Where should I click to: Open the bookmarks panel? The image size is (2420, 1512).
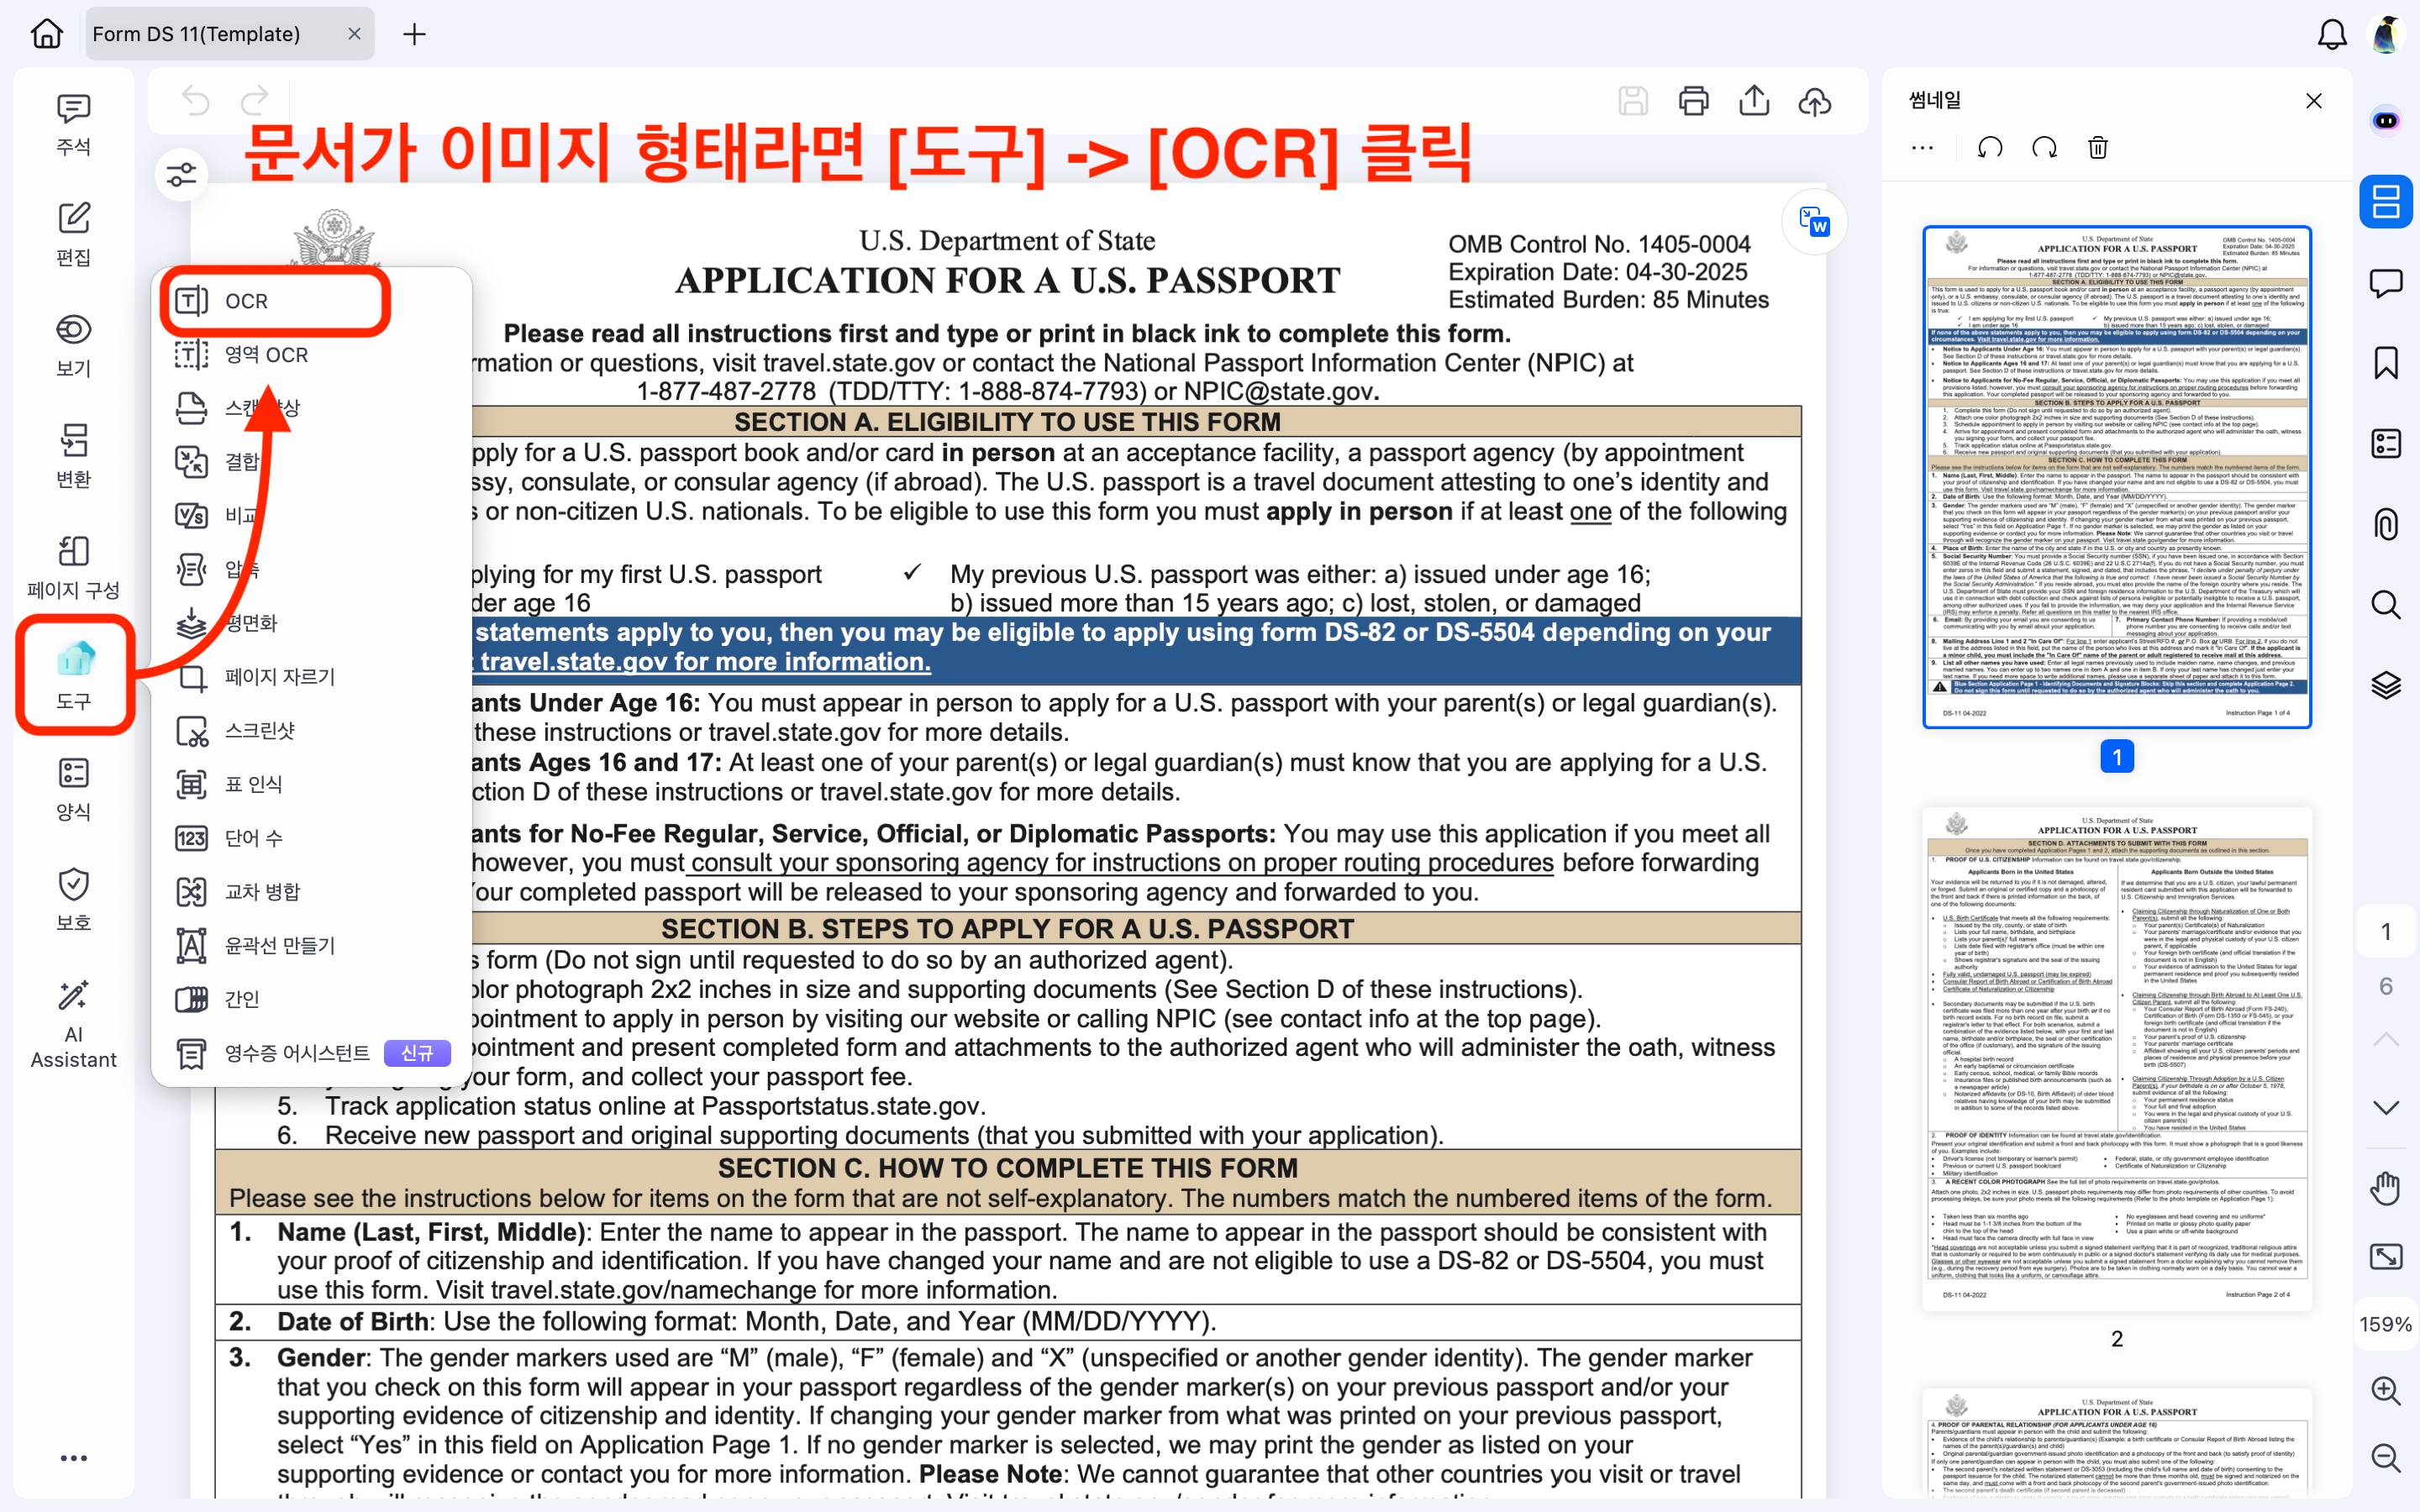coord(2386,363)
